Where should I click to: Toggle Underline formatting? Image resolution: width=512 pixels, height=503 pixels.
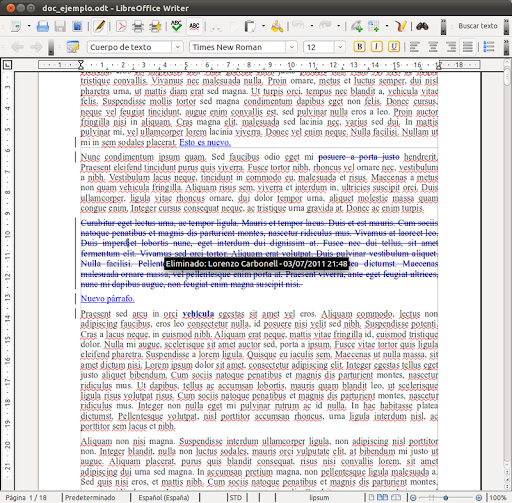tap(394, 47)
